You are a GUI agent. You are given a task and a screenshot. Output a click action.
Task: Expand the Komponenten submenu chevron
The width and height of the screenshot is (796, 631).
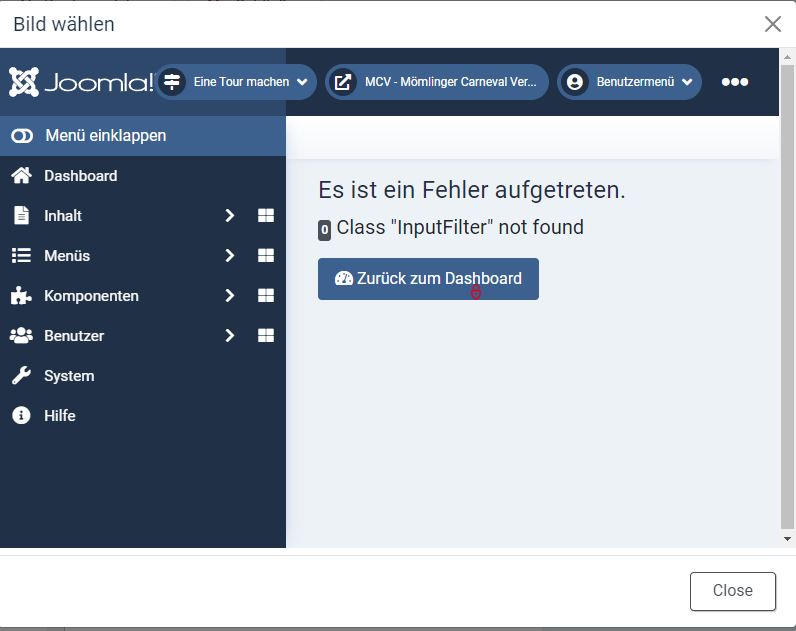[229, 296]
